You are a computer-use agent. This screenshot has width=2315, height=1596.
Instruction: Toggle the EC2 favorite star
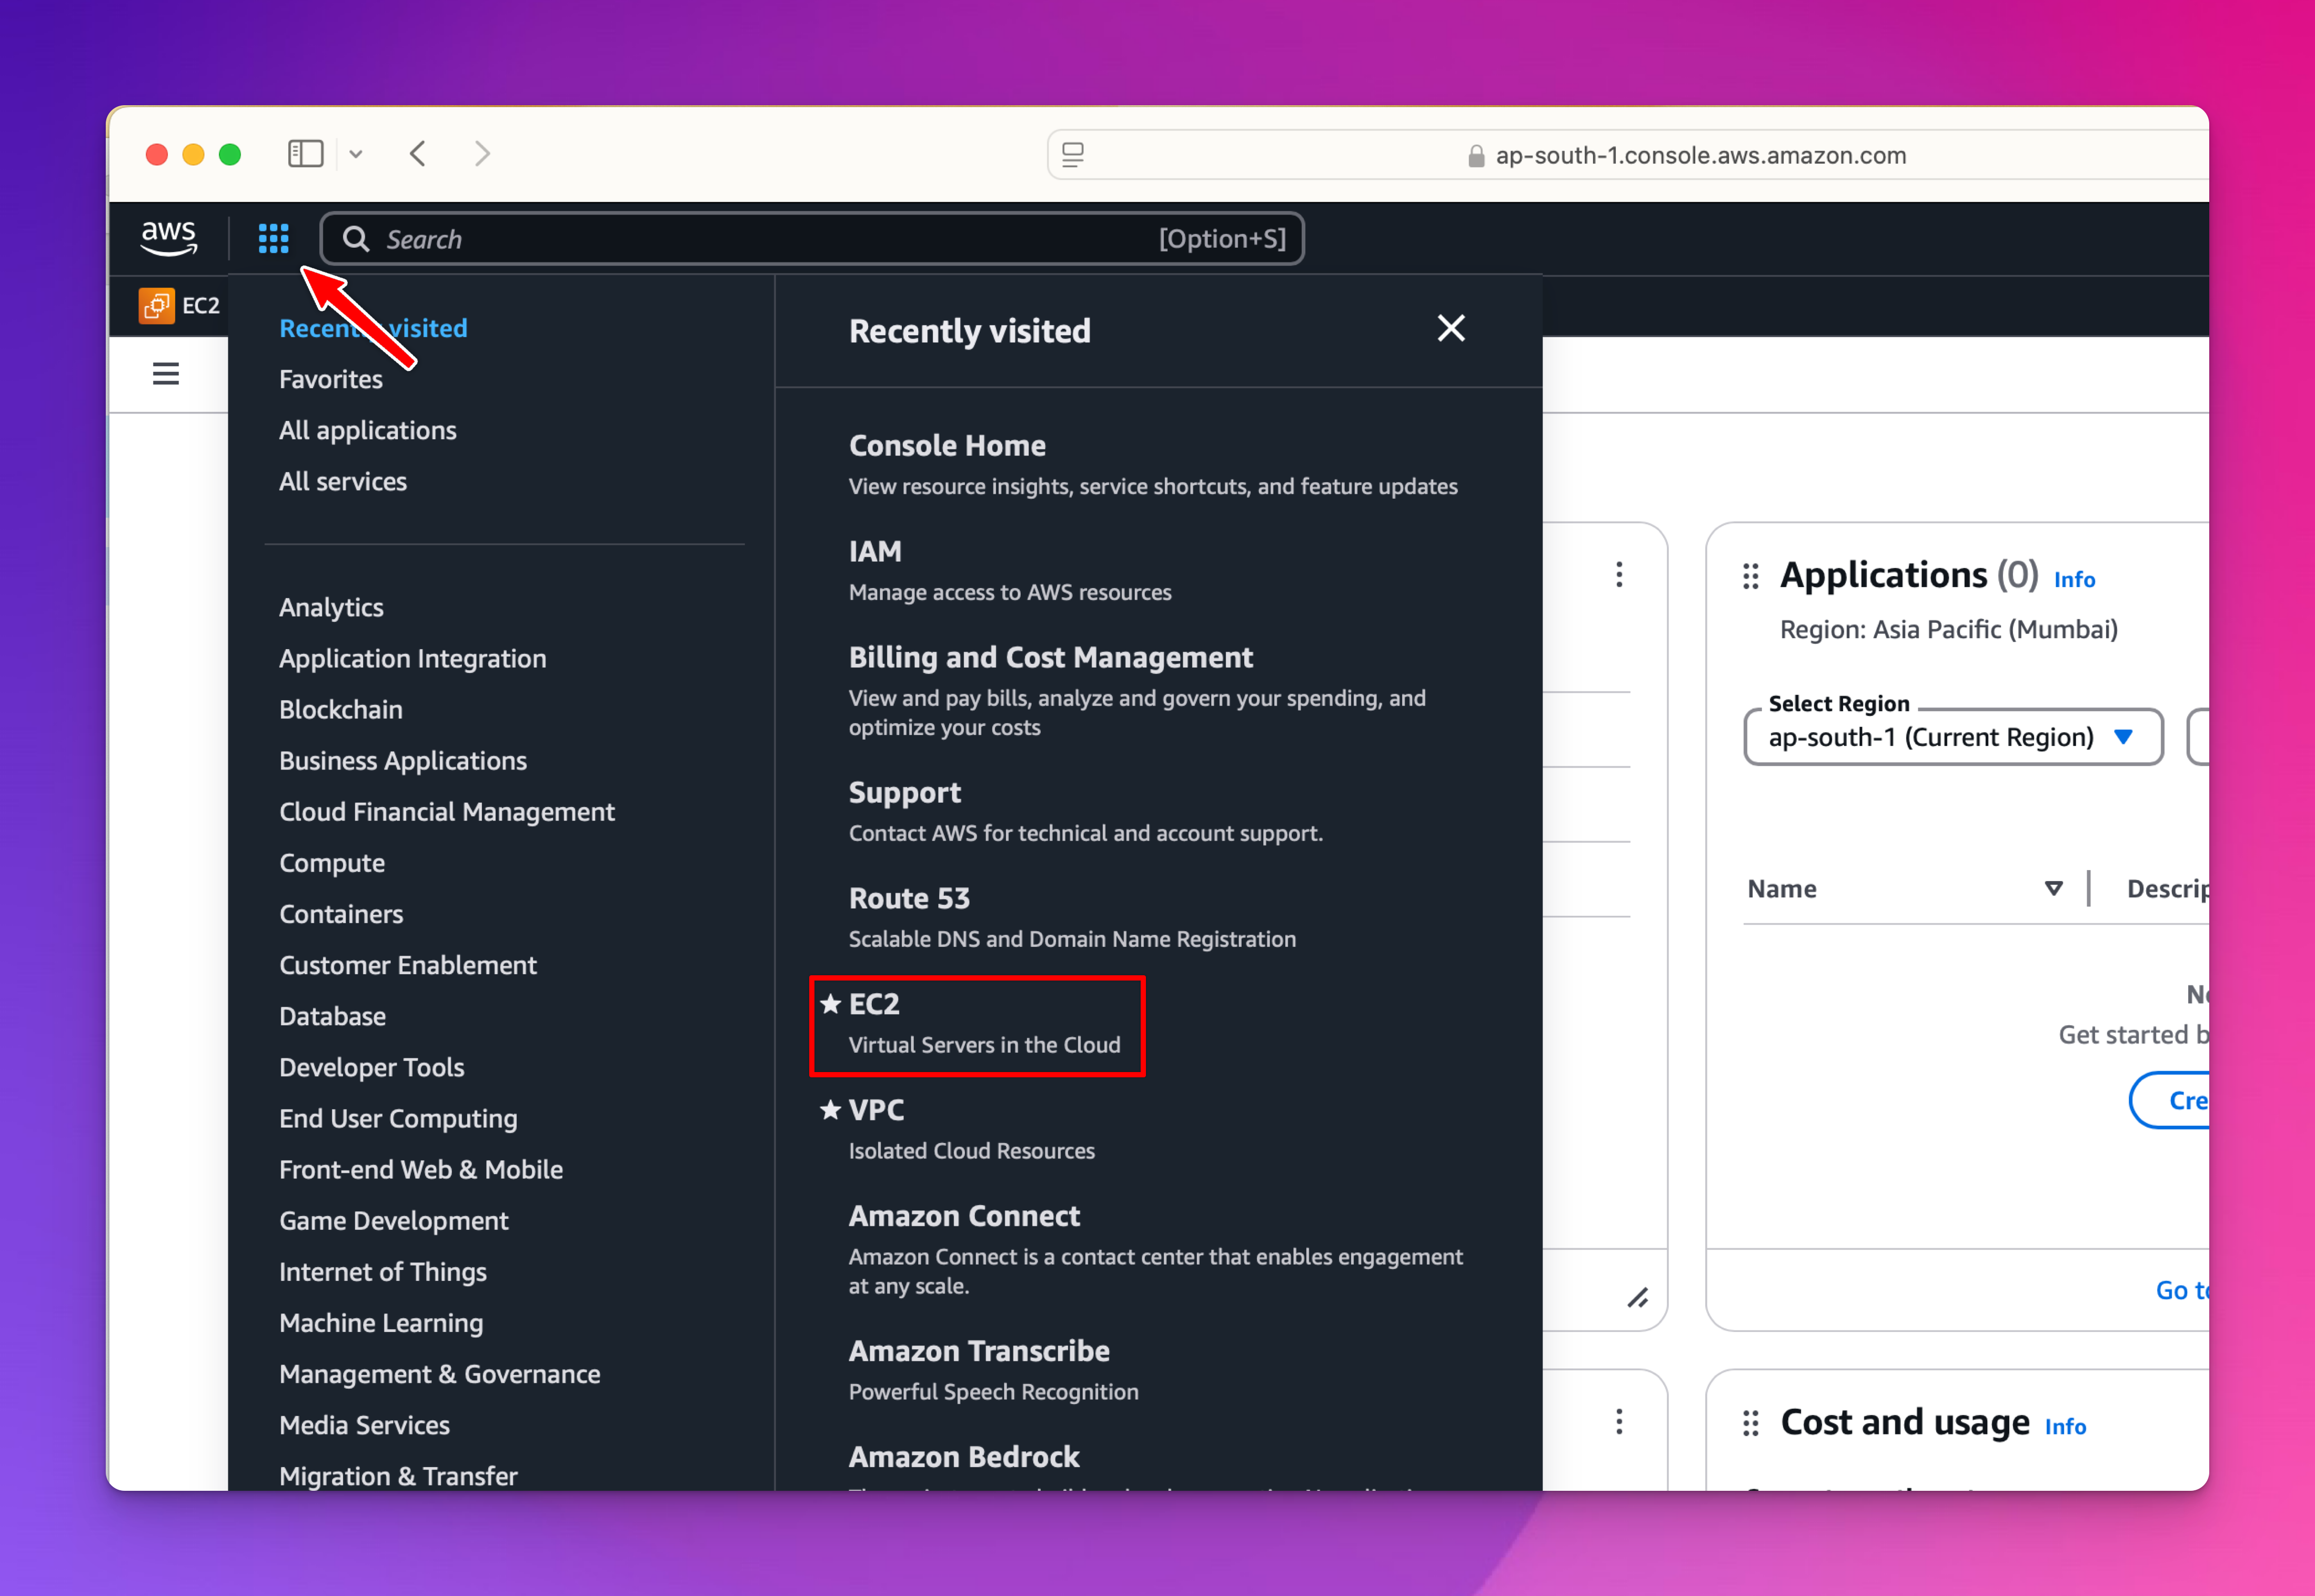tap(830, 1003)
